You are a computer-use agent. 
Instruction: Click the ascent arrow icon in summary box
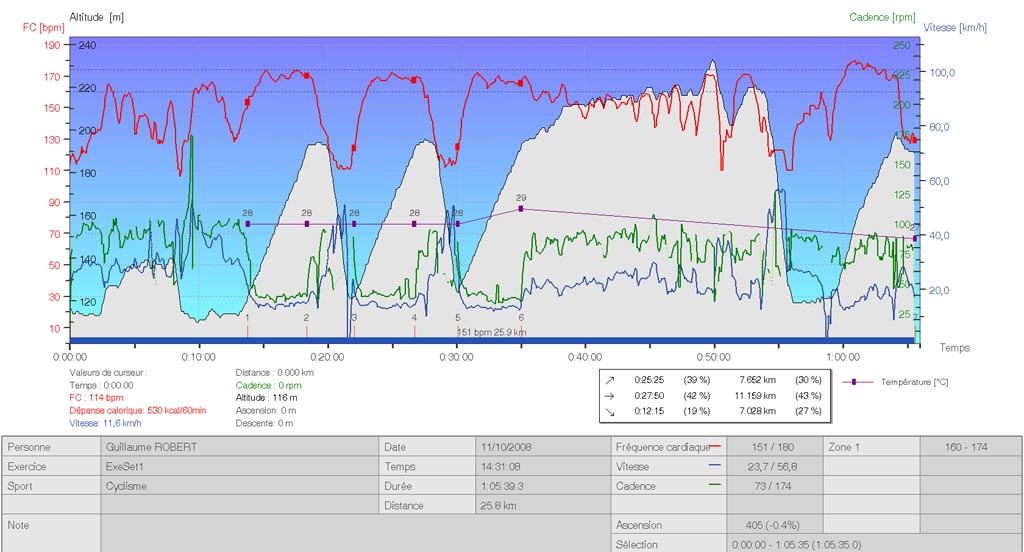pyautogui.click(x=609, y=380)
